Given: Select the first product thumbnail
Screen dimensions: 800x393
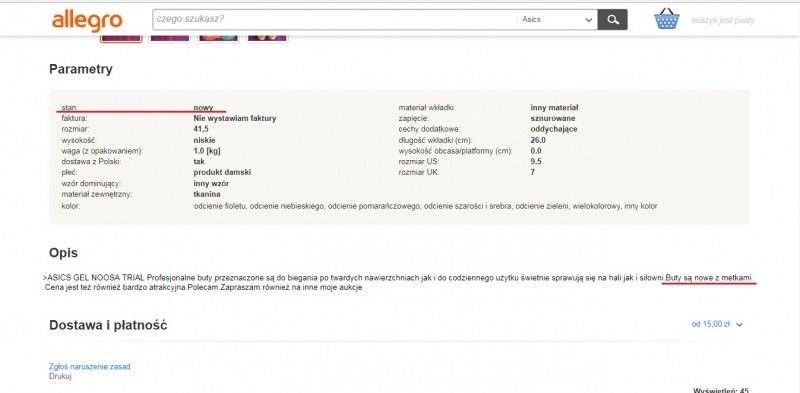Looking at the screenshot, I should (x=121, y=39).
